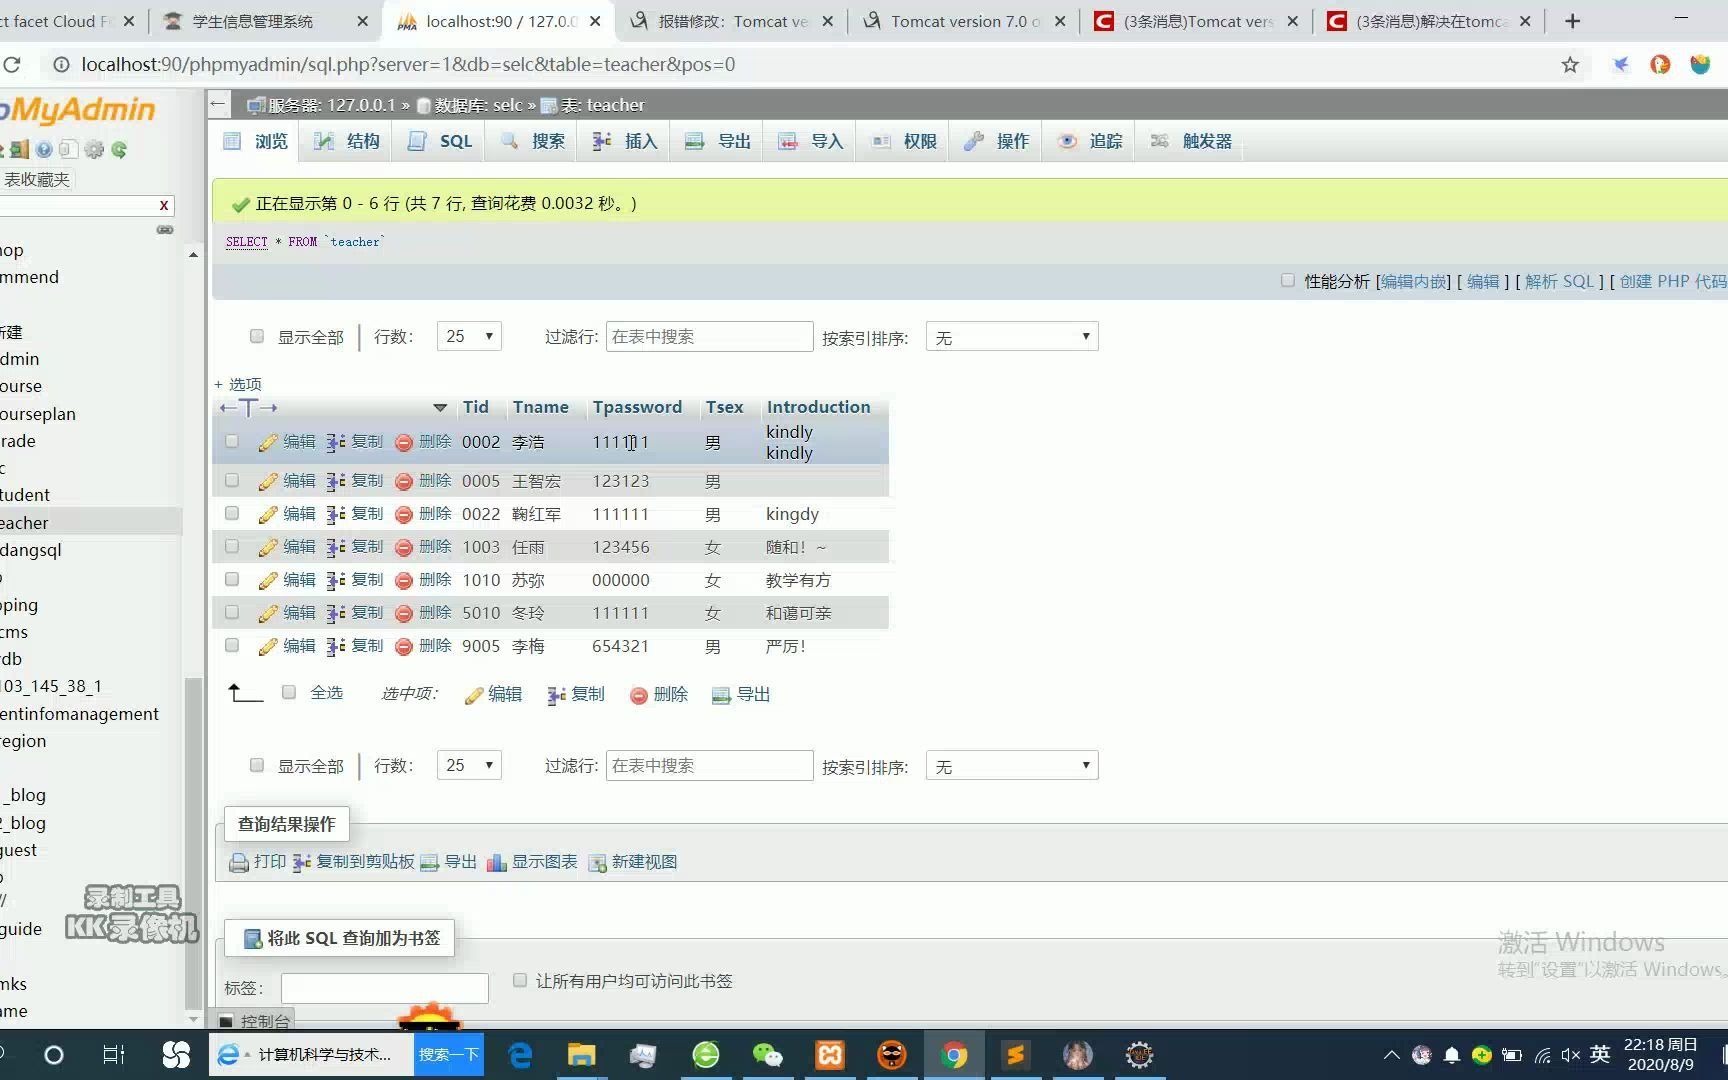Check the row checkbox for Tid 0005

coord(231,481)
